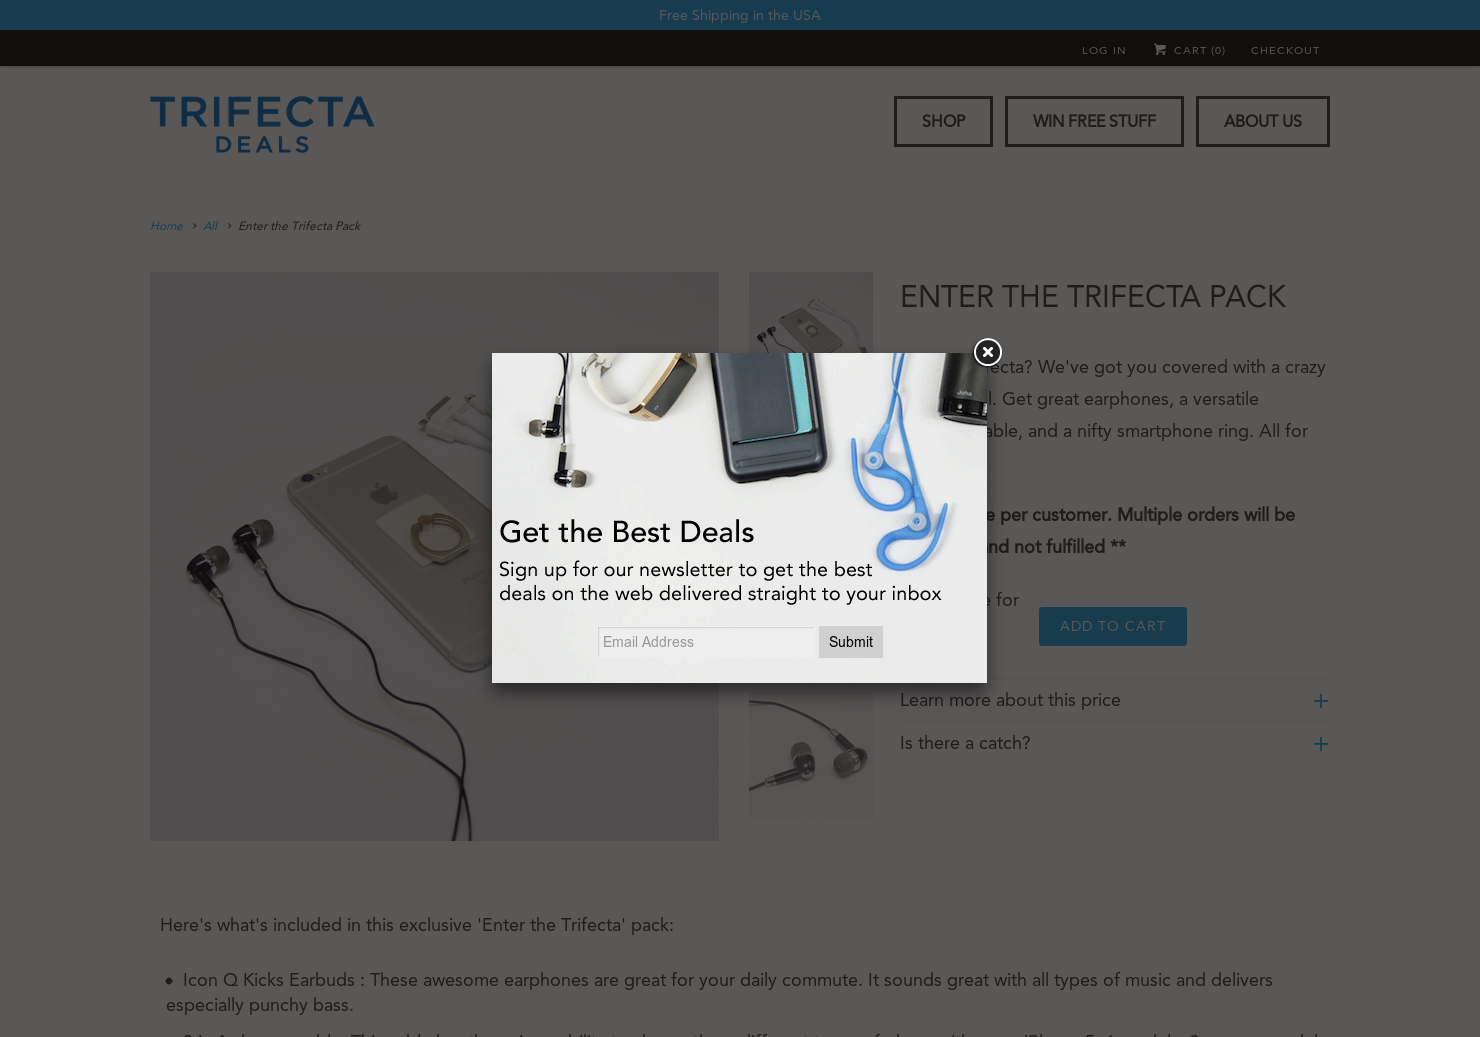Open the Shop menu
Viewport: 1480px width, 1037px height.
pos(943,121)
